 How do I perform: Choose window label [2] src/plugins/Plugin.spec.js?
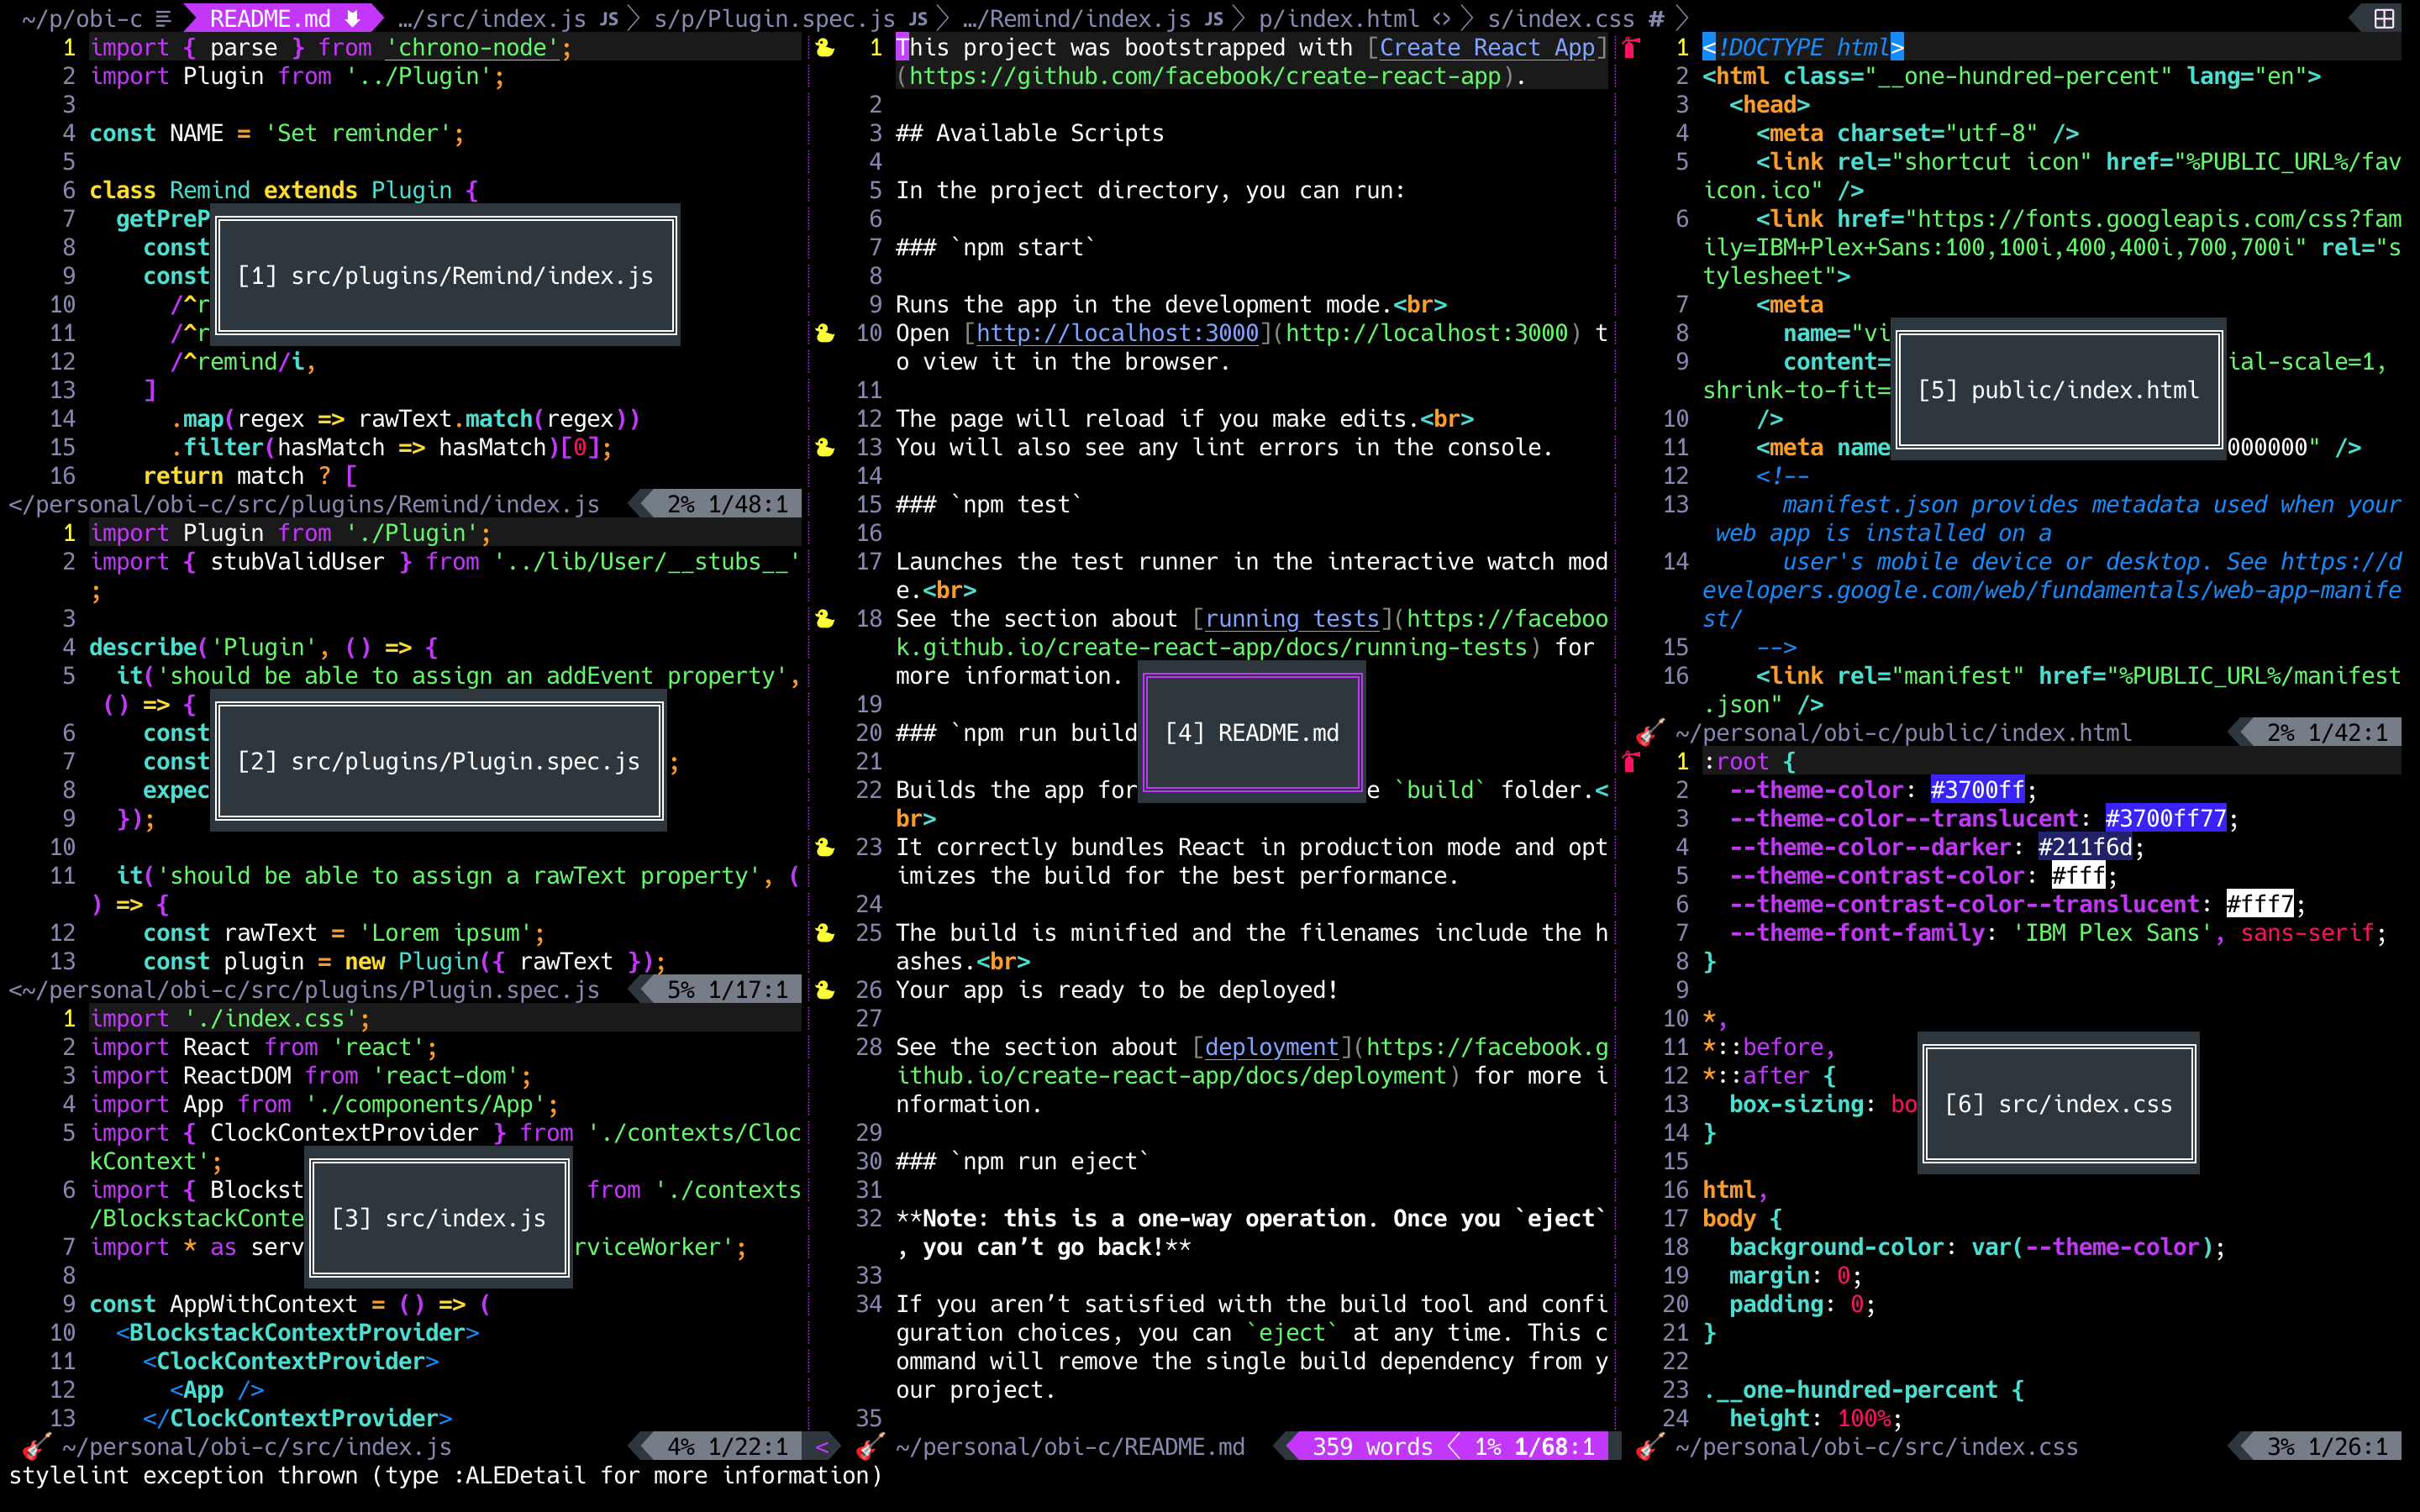[439, 762]
